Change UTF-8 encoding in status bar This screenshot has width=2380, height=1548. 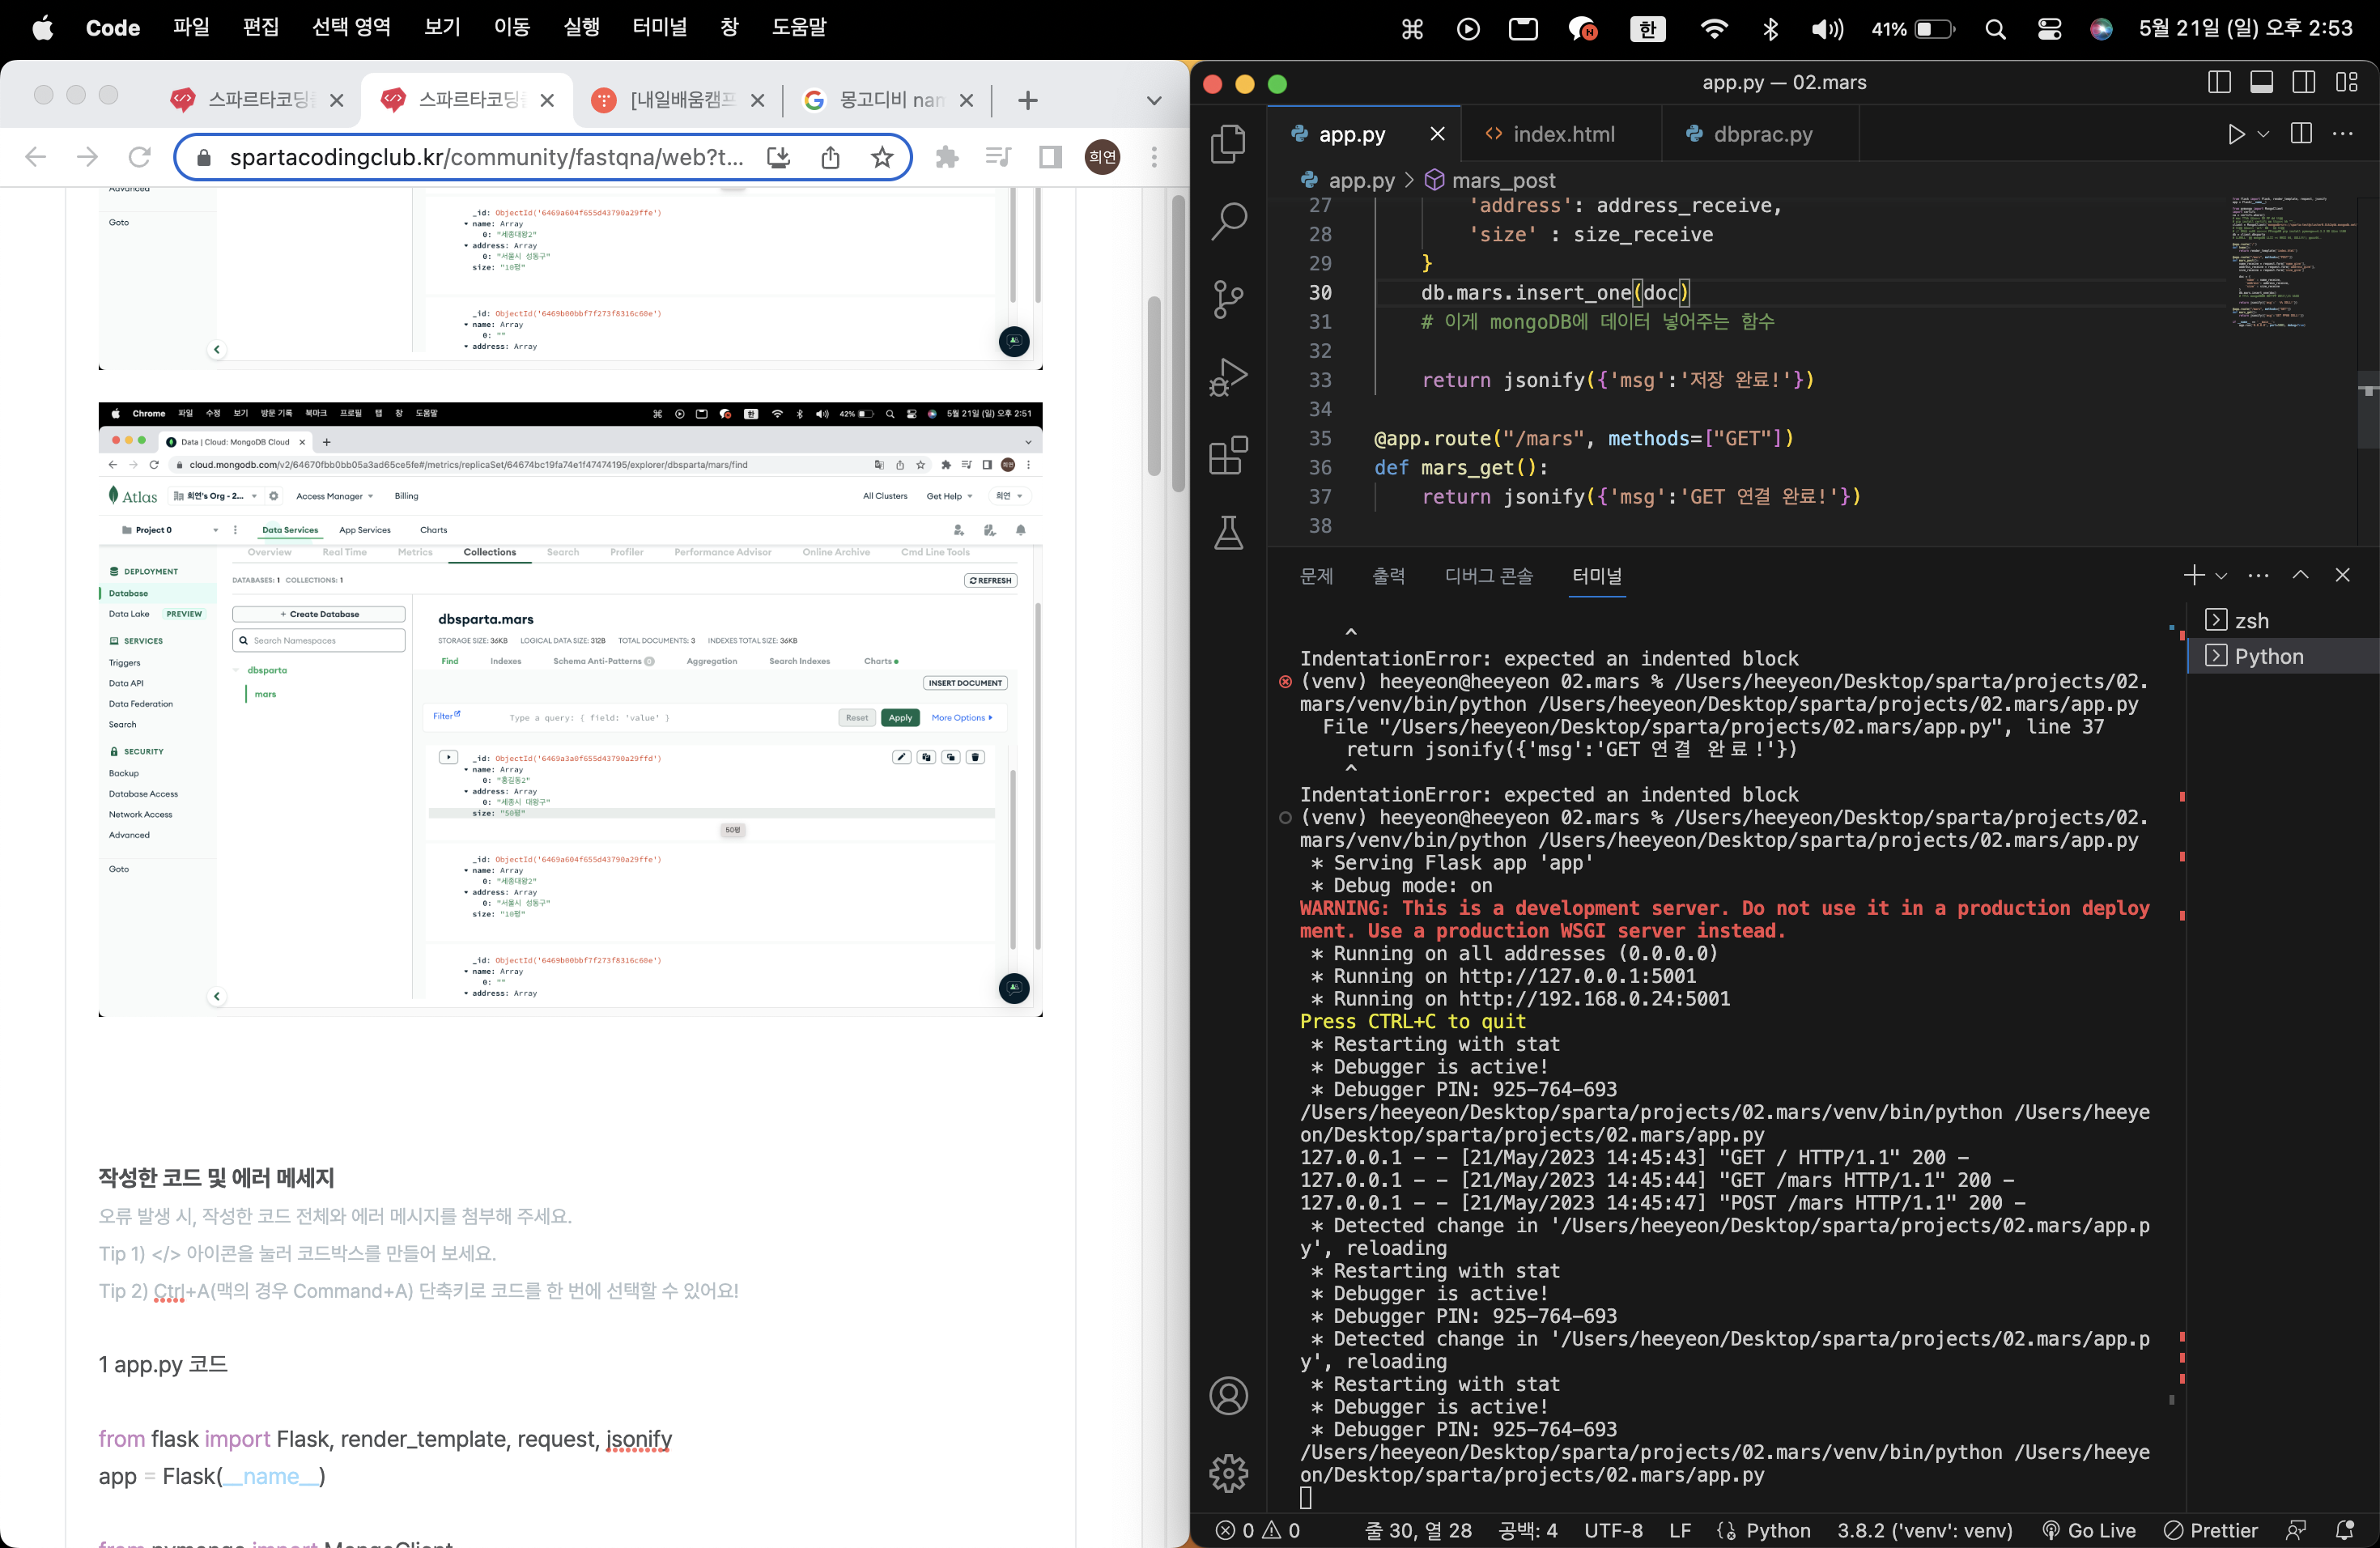pos(1613,1530)
